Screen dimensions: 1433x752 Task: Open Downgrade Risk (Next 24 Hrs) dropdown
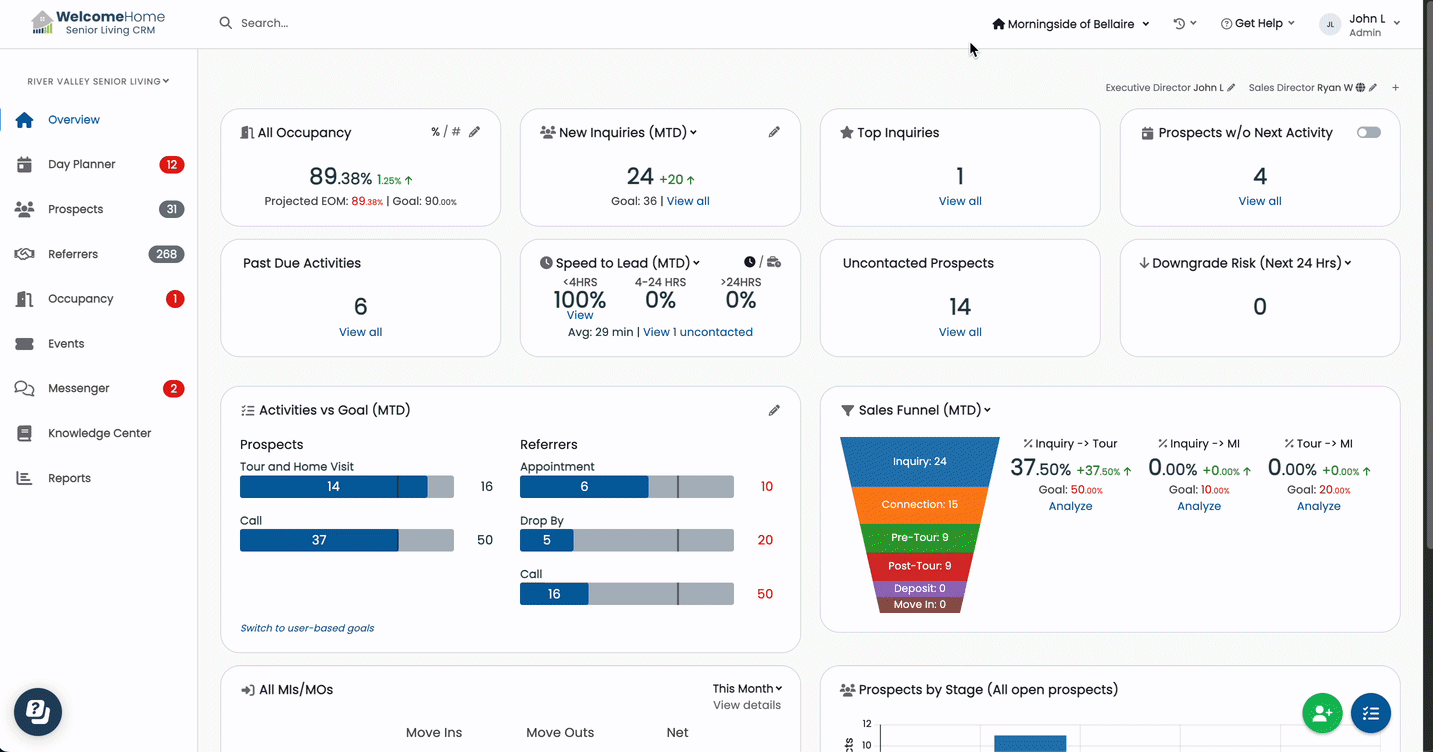tap(1252, 263)
